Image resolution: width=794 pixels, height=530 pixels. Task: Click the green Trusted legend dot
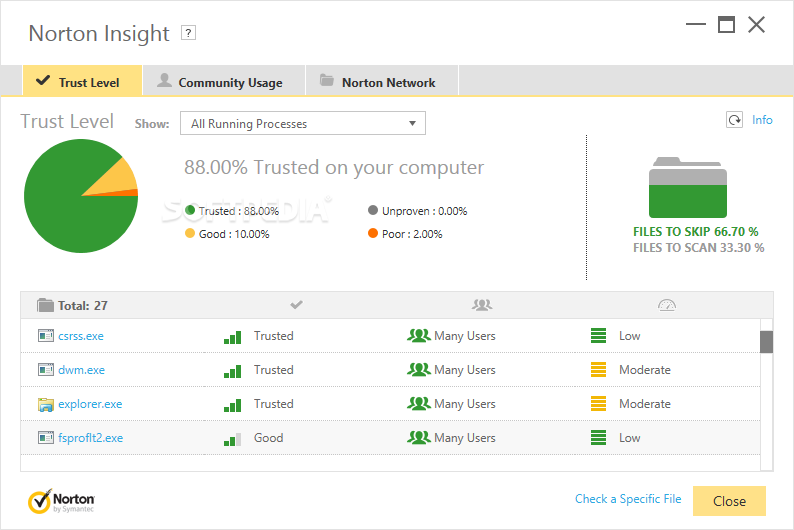coord(190,210)
